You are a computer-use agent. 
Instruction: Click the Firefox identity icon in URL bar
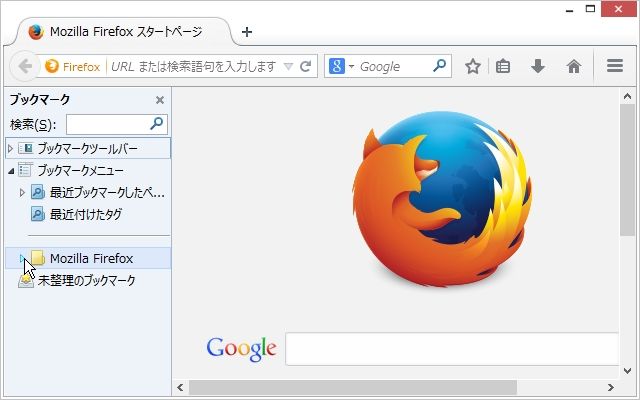[52, 66]
